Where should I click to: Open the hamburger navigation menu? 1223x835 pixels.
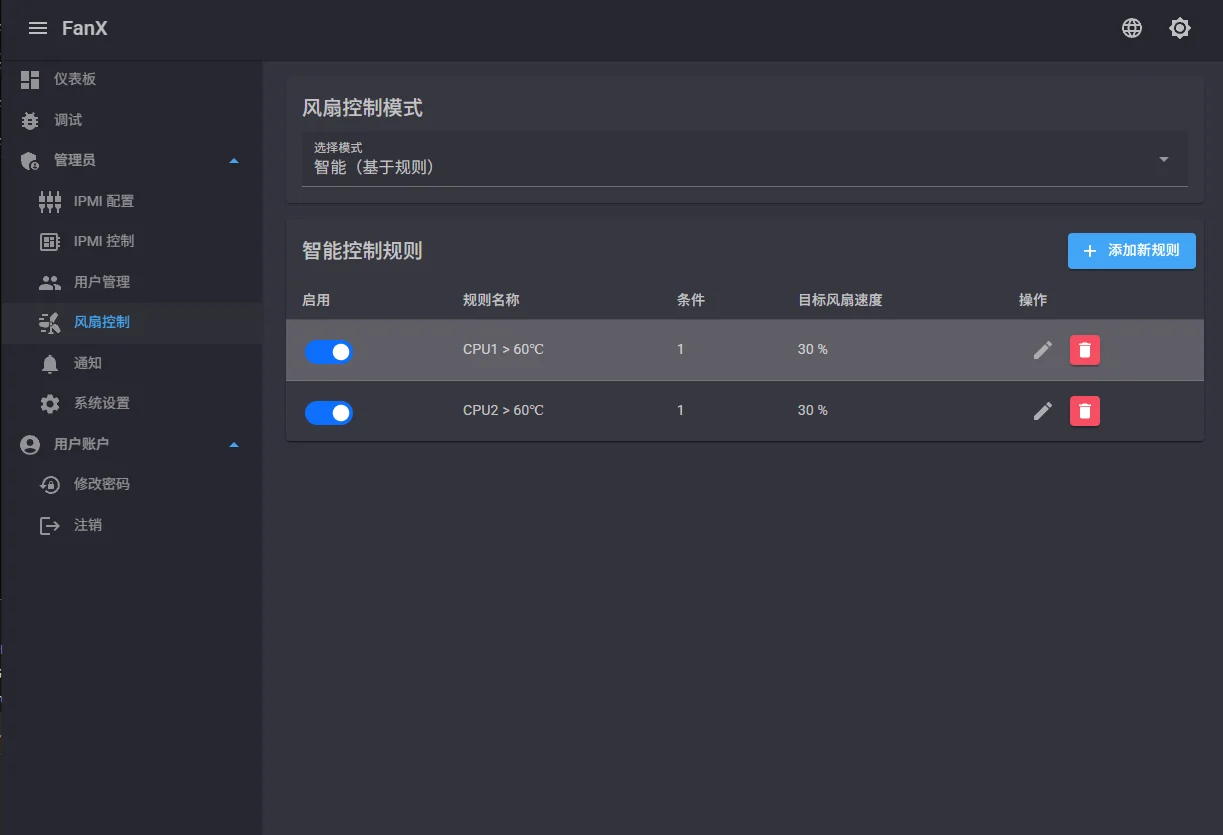click(x=38, y=28)
